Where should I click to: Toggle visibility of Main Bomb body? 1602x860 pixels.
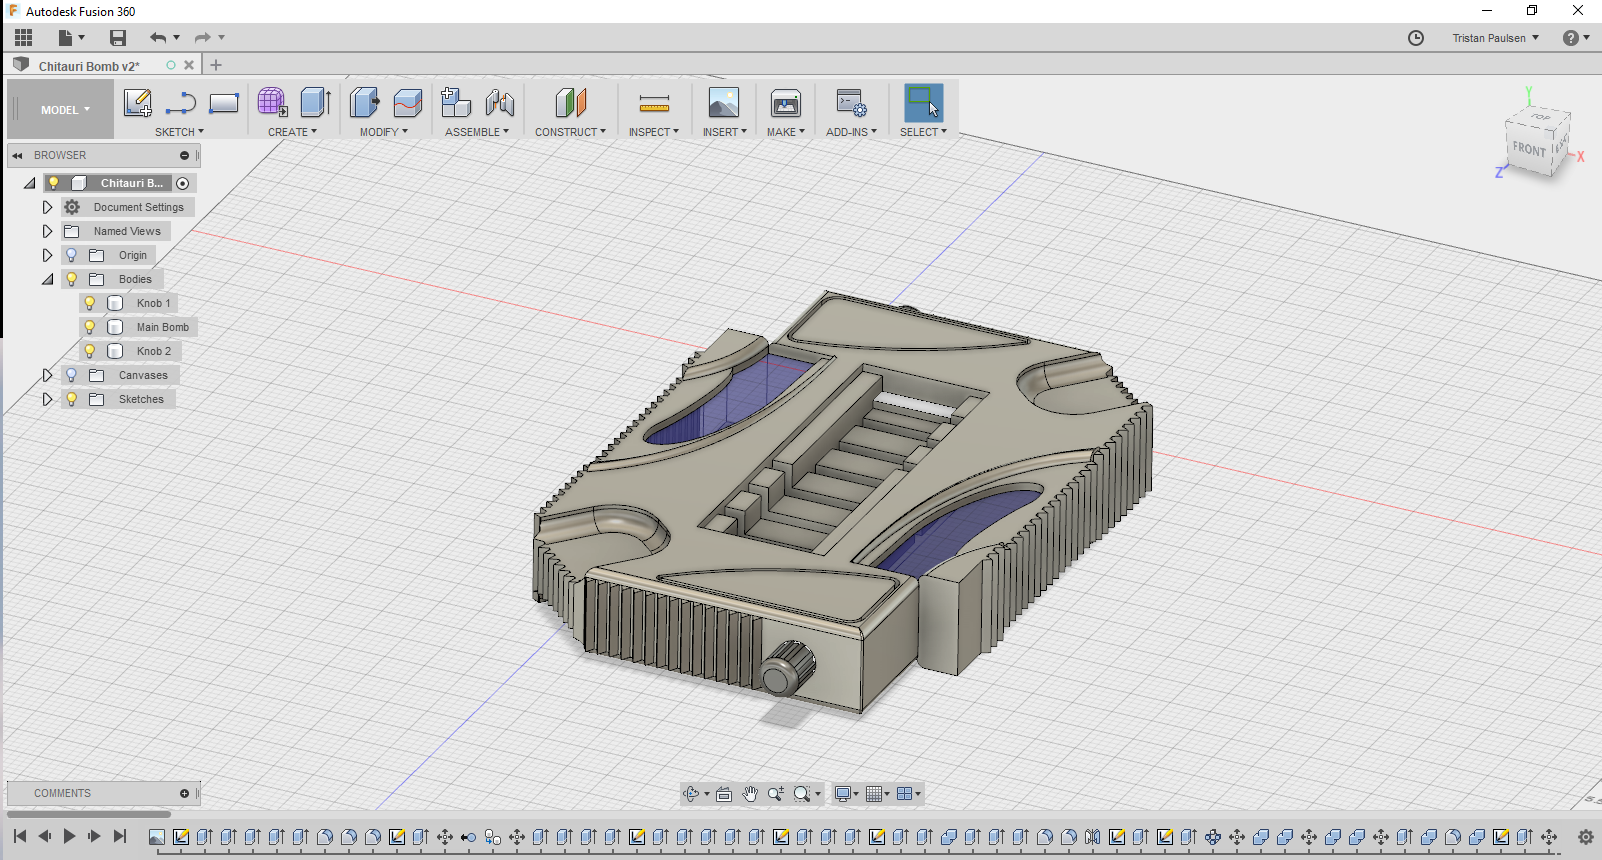[90, 327]
